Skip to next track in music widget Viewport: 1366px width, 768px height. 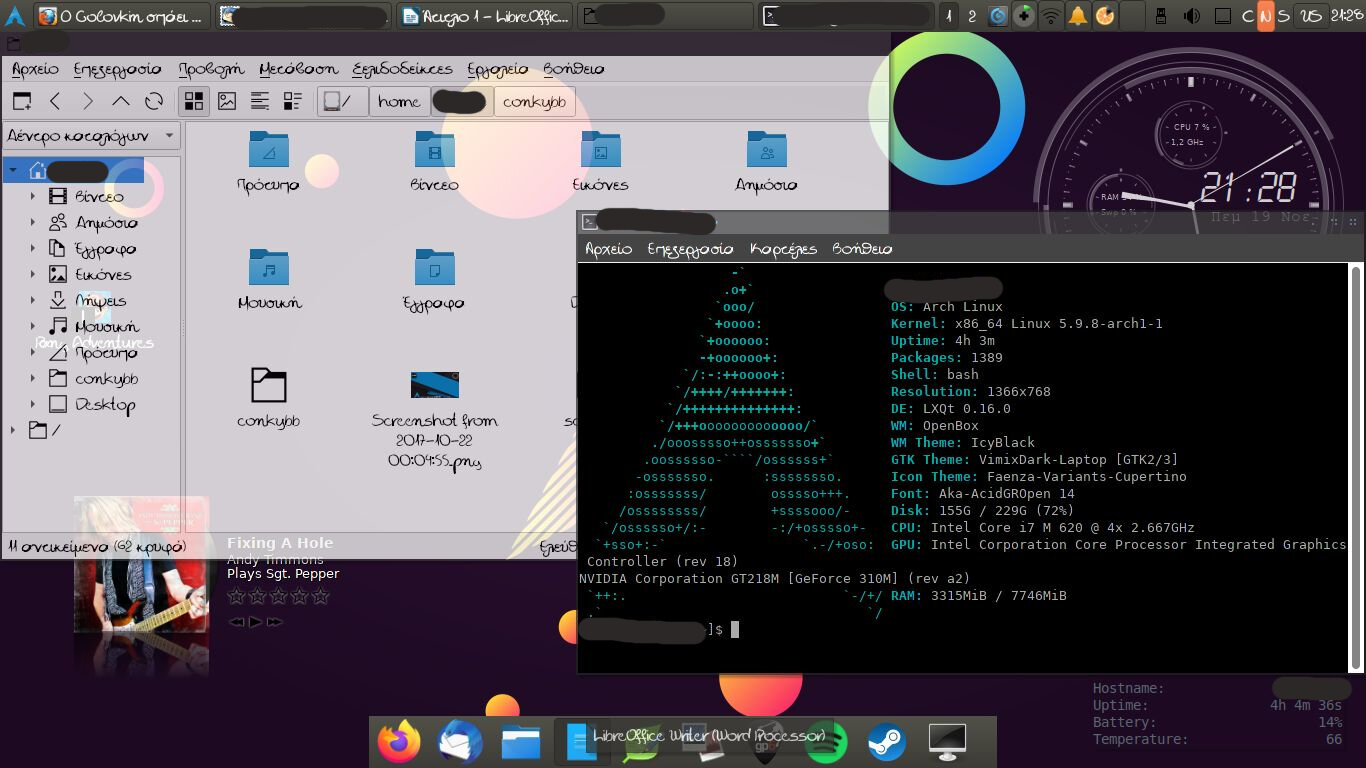274,622
